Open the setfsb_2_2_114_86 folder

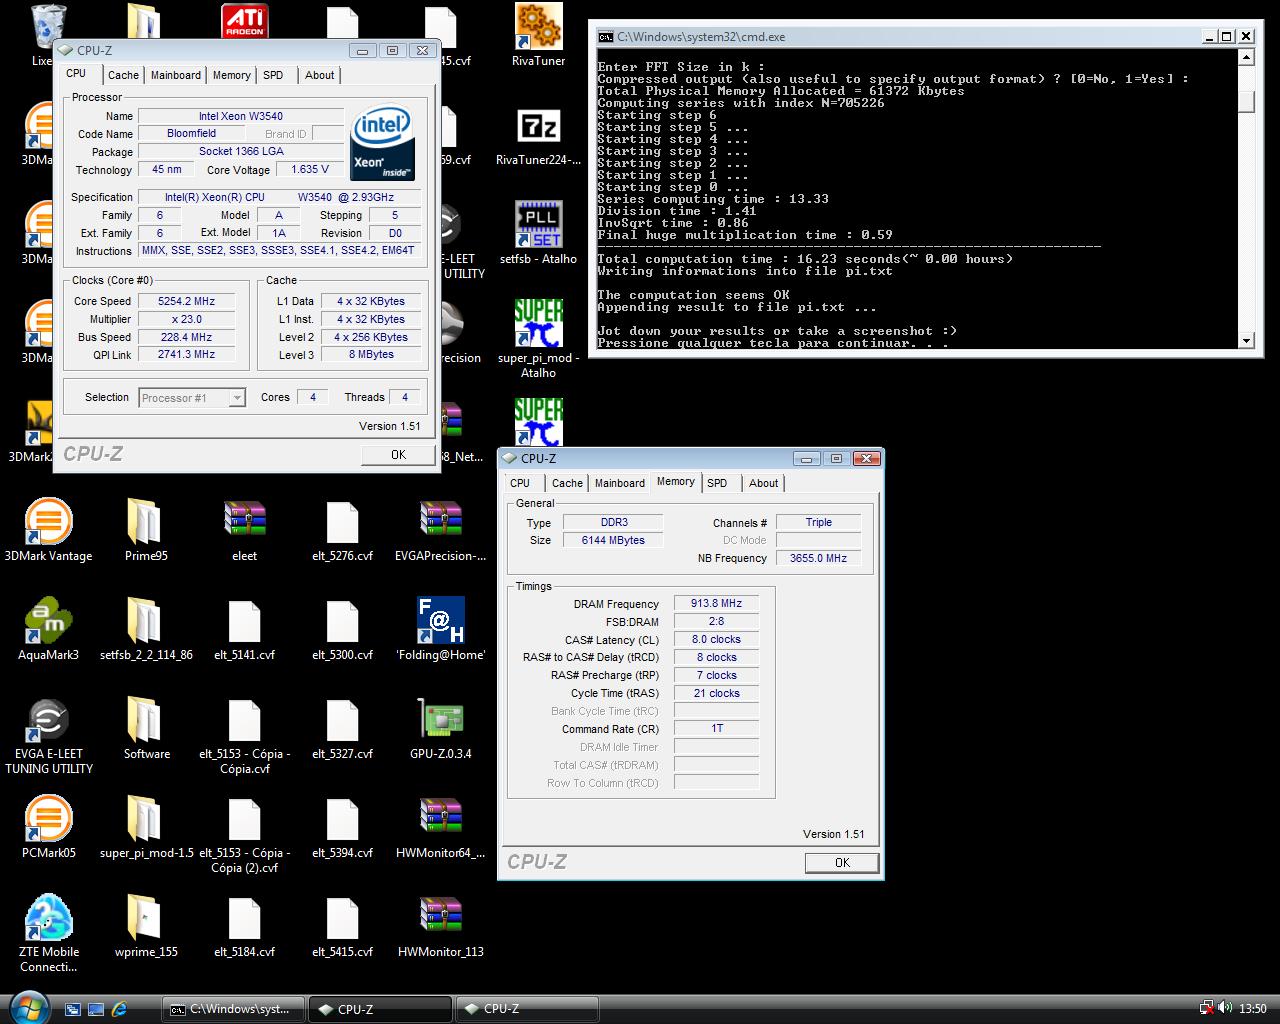click(x=146, y=630)
